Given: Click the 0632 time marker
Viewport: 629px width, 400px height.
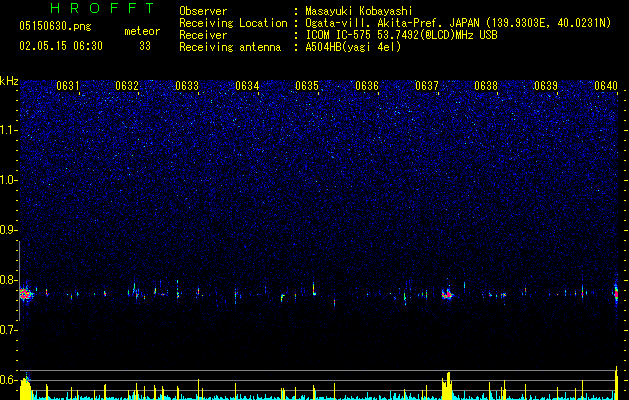Looking at the screenshot, I should (127, 86).
